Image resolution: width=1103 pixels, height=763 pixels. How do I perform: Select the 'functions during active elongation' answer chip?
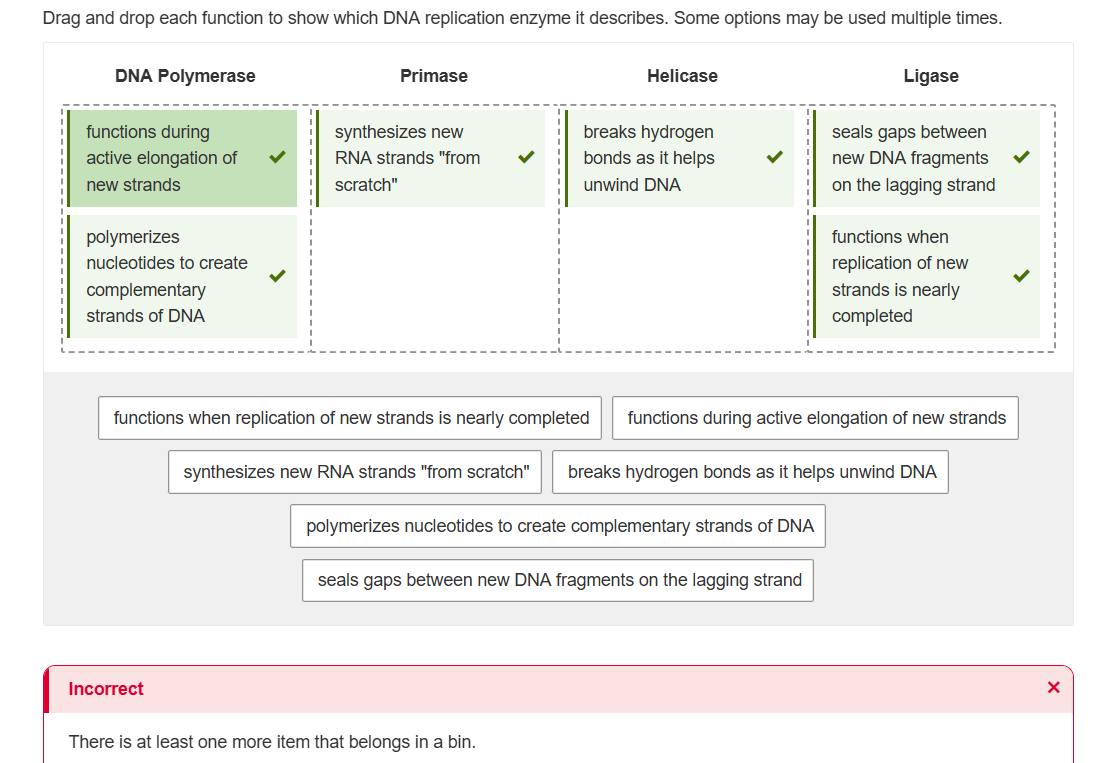(x=815, y=418)
